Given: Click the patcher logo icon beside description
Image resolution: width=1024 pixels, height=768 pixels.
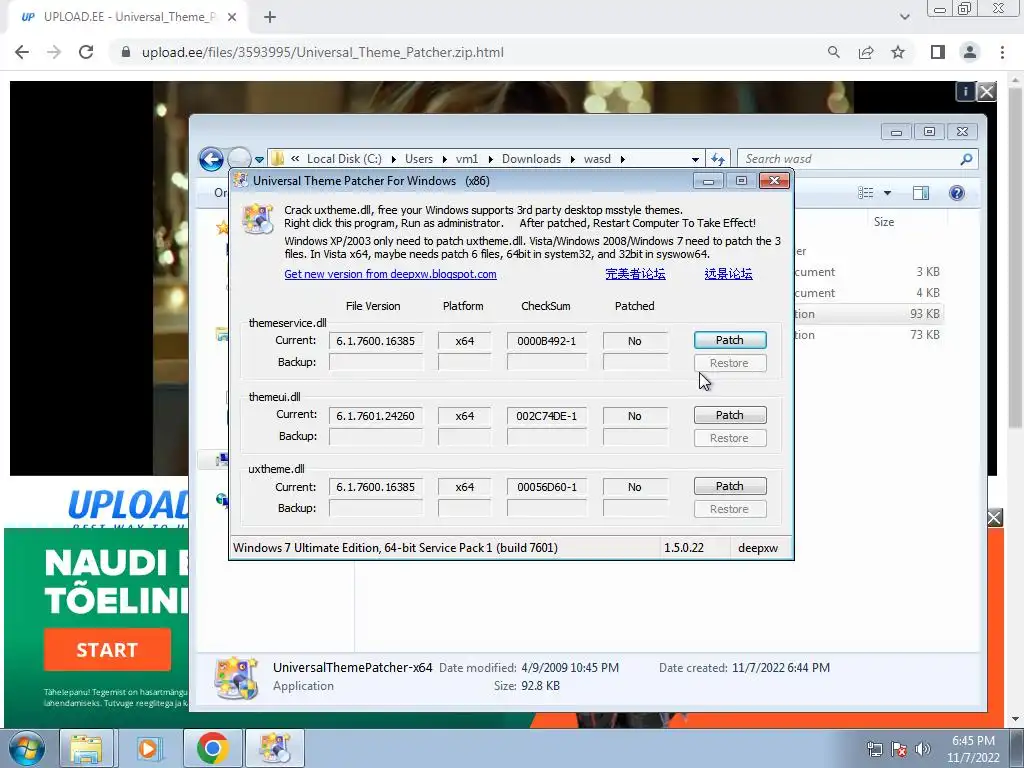Looking at the screenshot, I should pyautogui.click(x=257, y=219).
